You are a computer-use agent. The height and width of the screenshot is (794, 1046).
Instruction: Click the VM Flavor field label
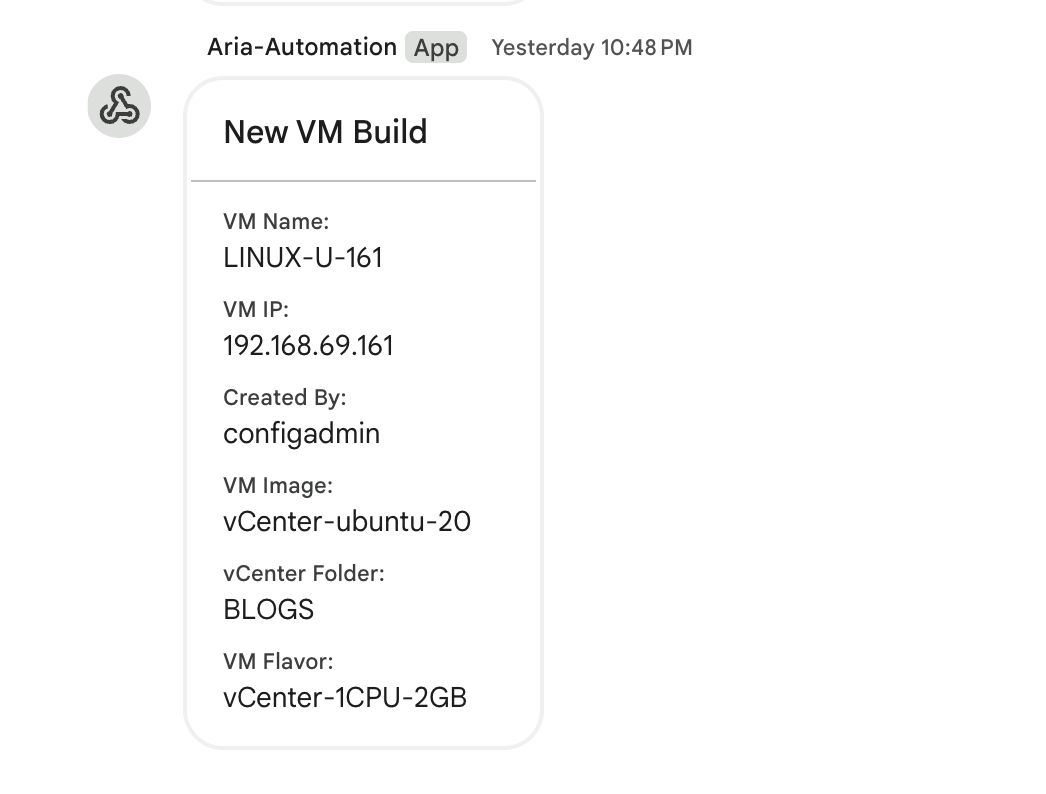pyautogui.click(x=278, y=662)
